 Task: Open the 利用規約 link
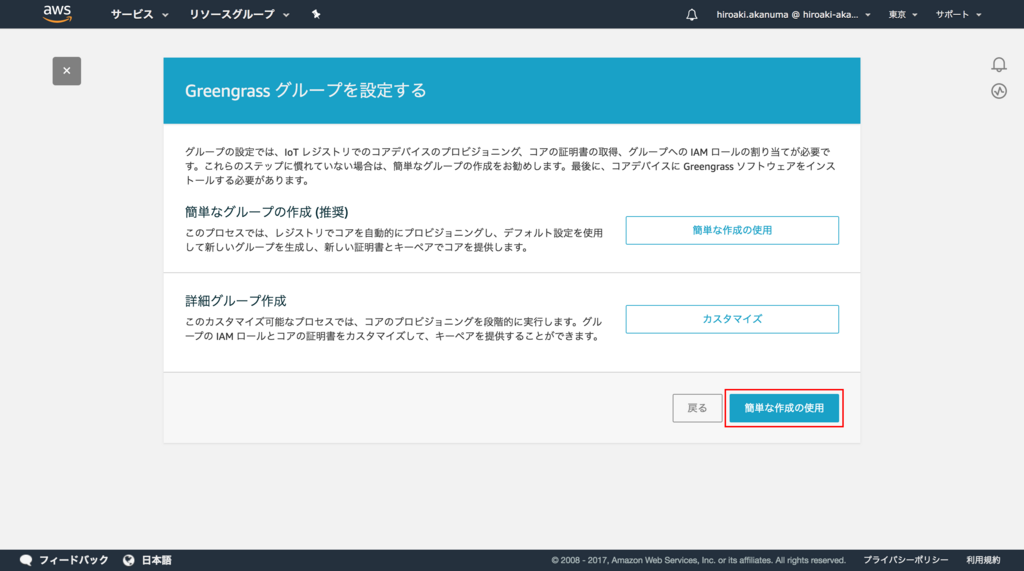point(983,560)
